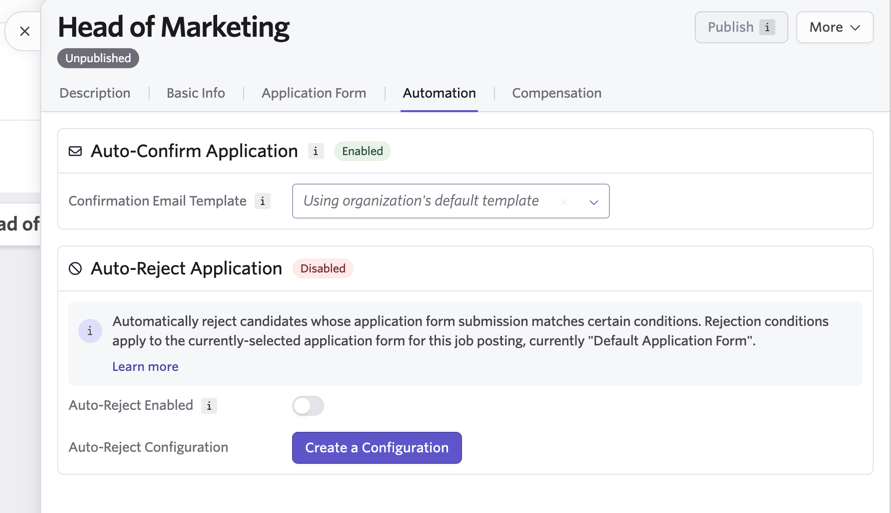
Task: Click the Unpublished status badge
Action: point(98,58)
